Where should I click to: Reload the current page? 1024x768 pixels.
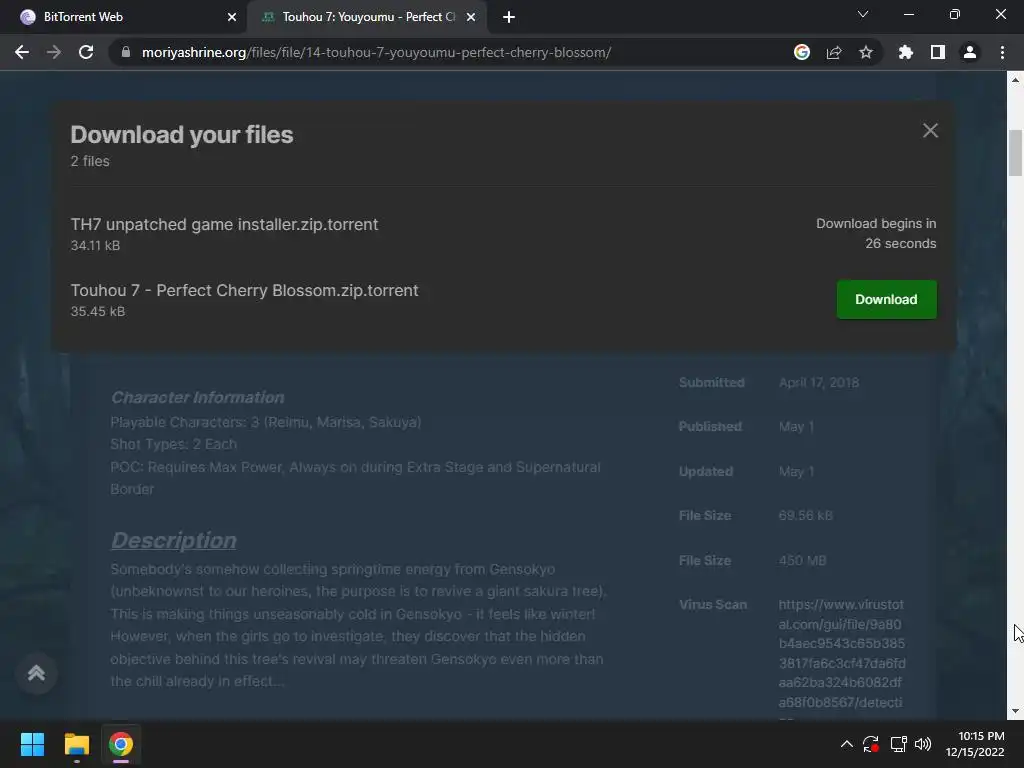[86, 52]
